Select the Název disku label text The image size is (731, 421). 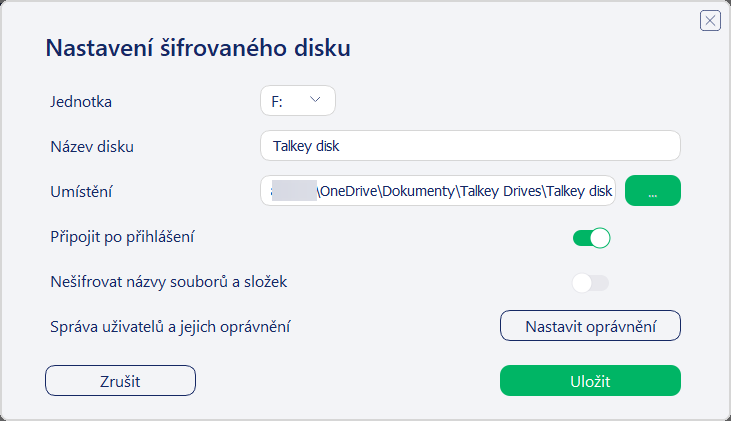pyautogui.click(x=92, y=146)
